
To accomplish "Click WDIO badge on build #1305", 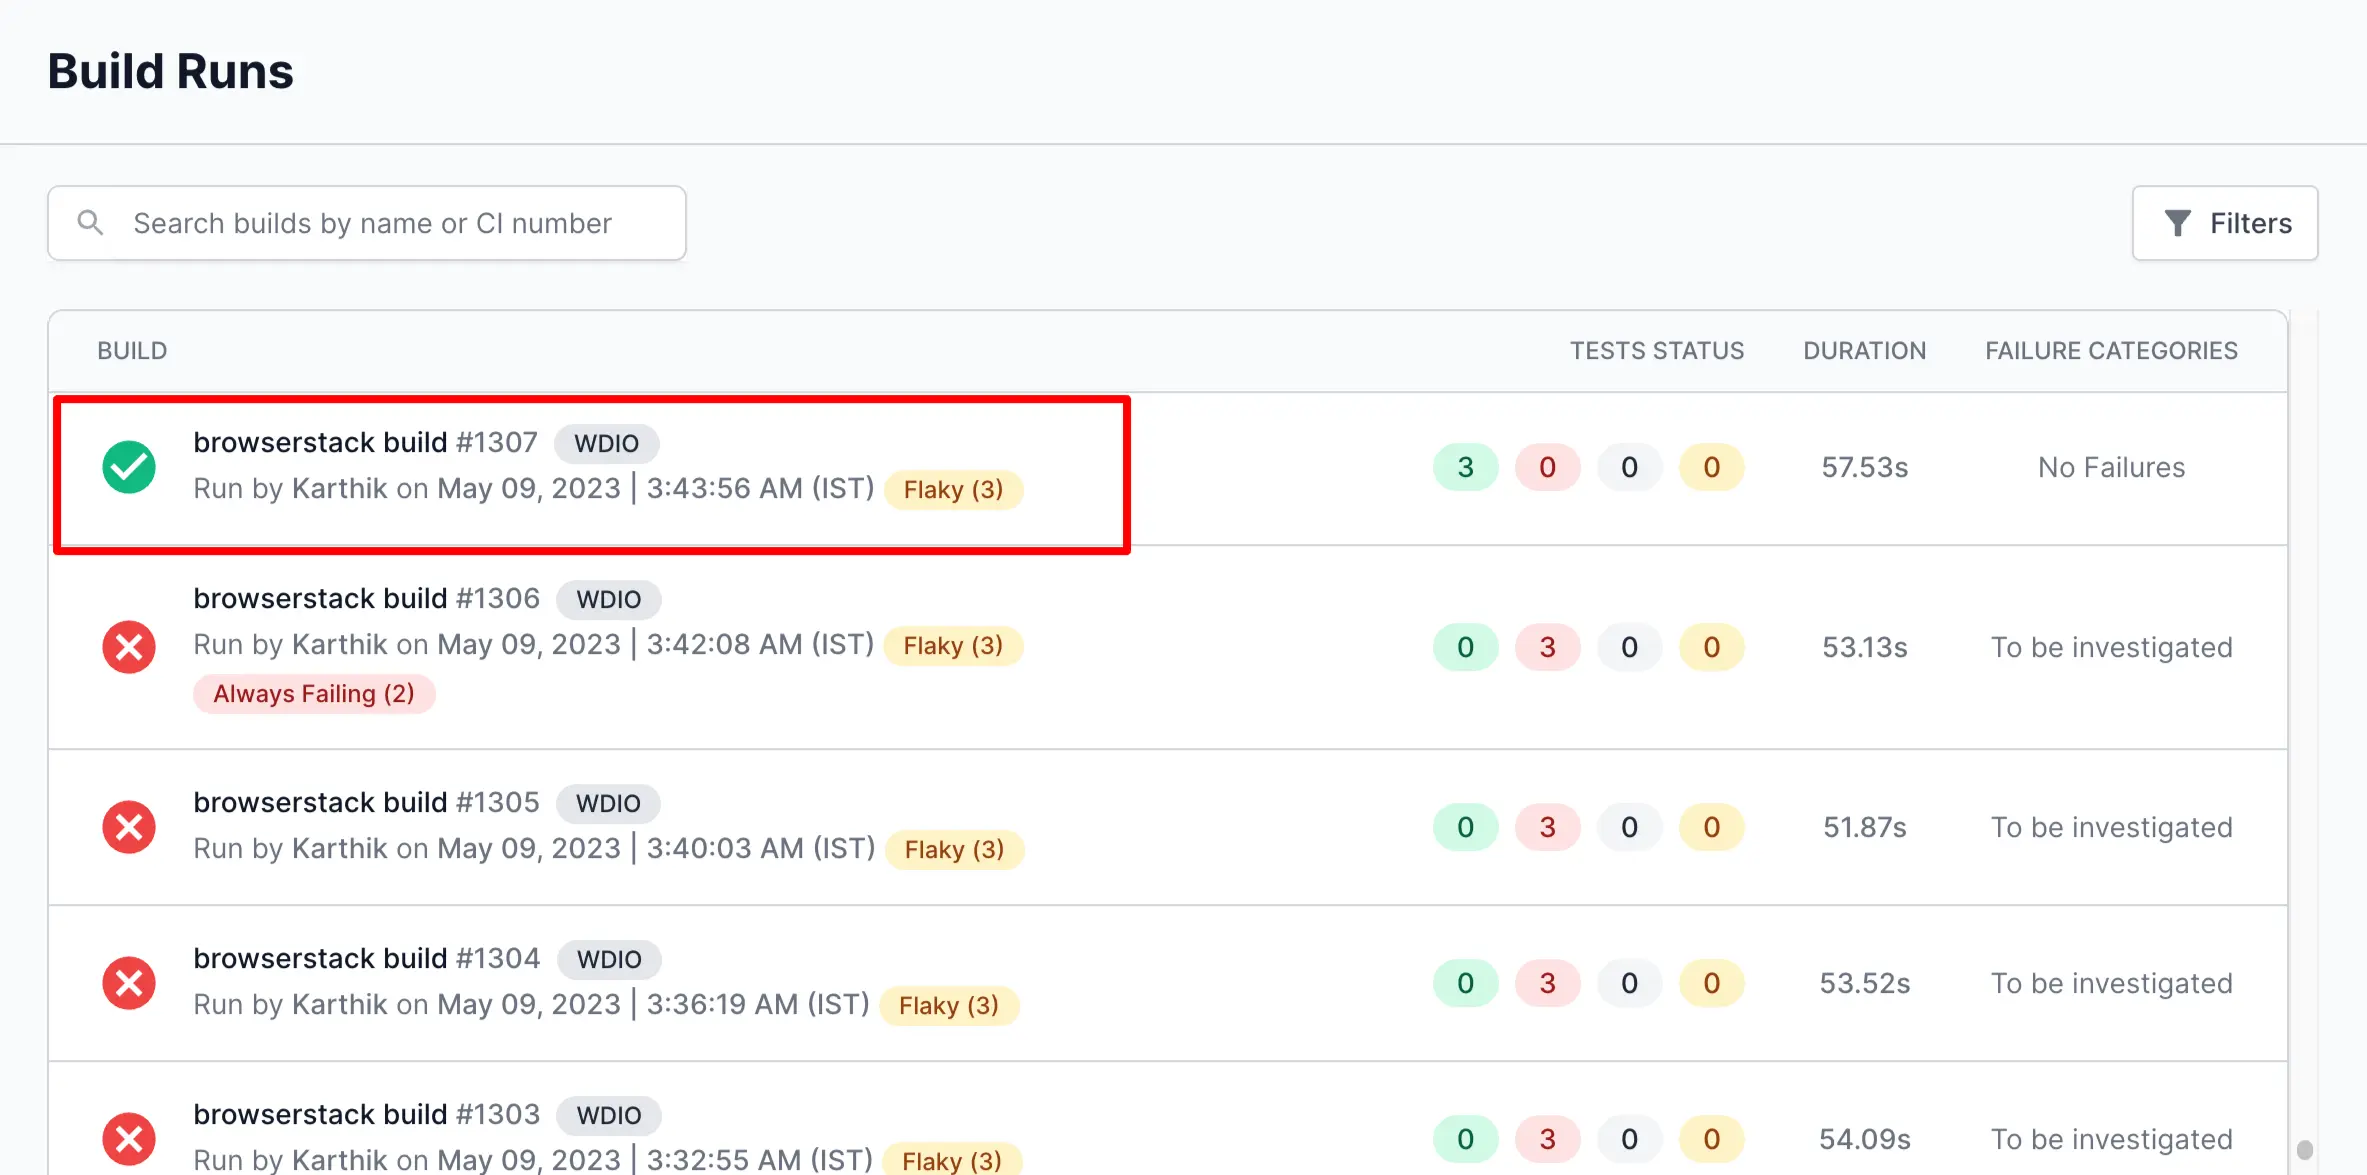I will click(608, 803).
